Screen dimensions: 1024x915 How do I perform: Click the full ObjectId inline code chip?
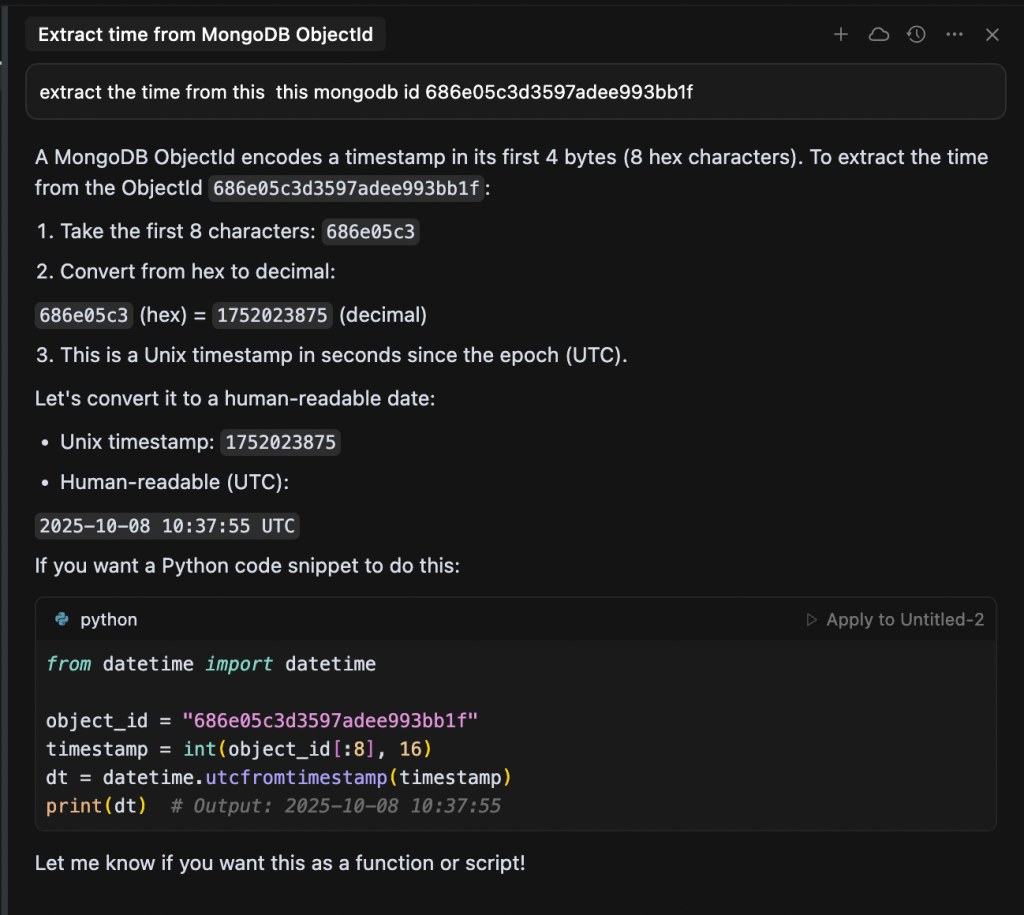[x=347, y=188]
